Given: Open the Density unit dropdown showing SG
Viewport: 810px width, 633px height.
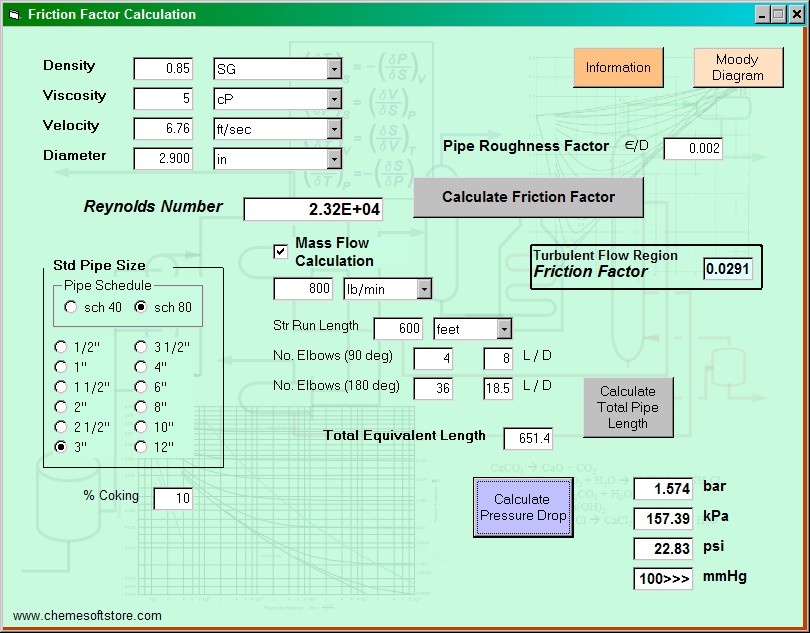Looking at the screenshot, I should click(334, 69).
